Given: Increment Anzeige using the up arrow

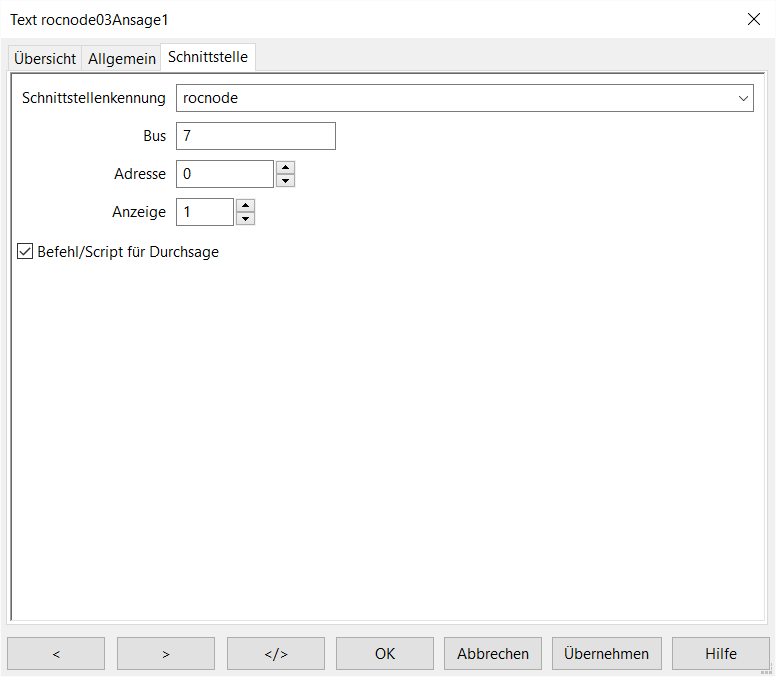Looking at the screenshot, I should click(245, 206).
